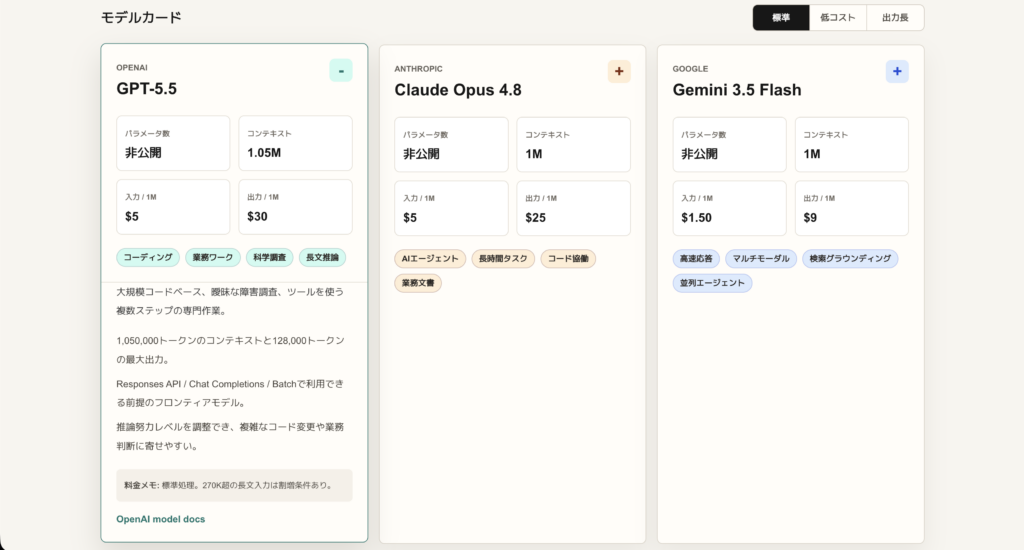
Task: Click the Responses API description paragraph
Action: tap(230, 393)
